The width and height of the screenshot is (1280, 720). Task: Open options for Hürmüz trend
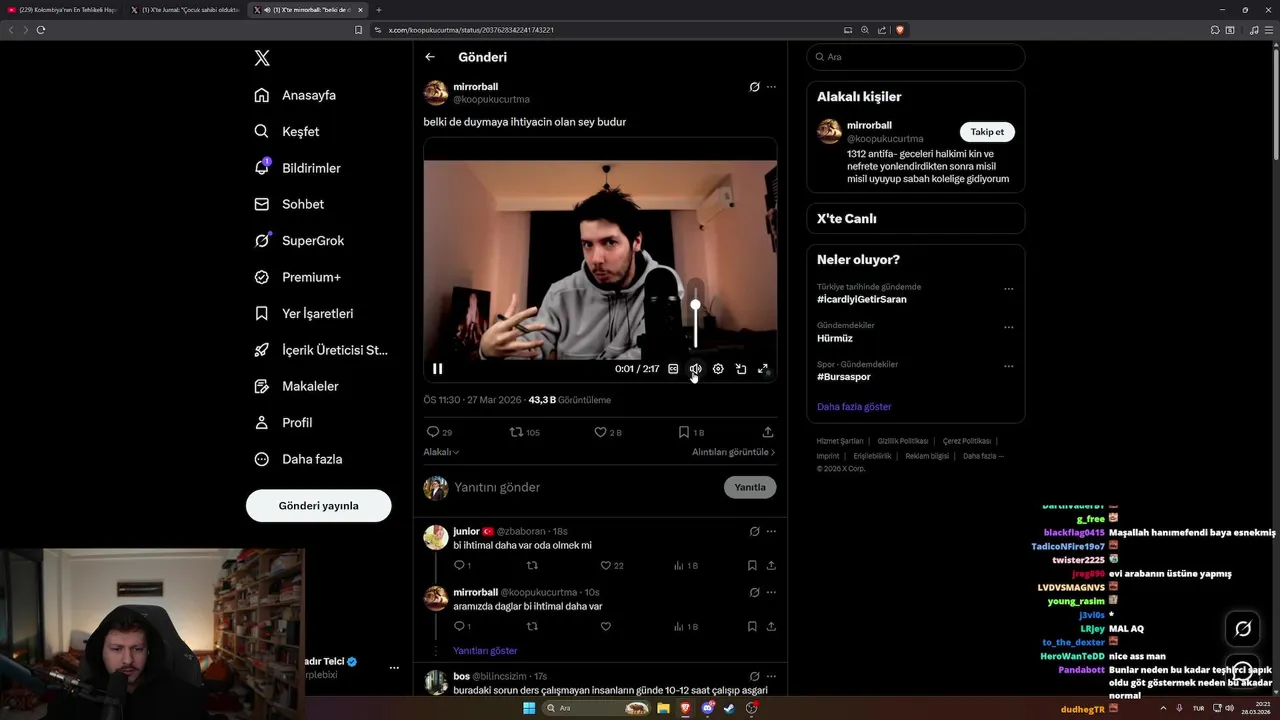tap(1008, 327)
